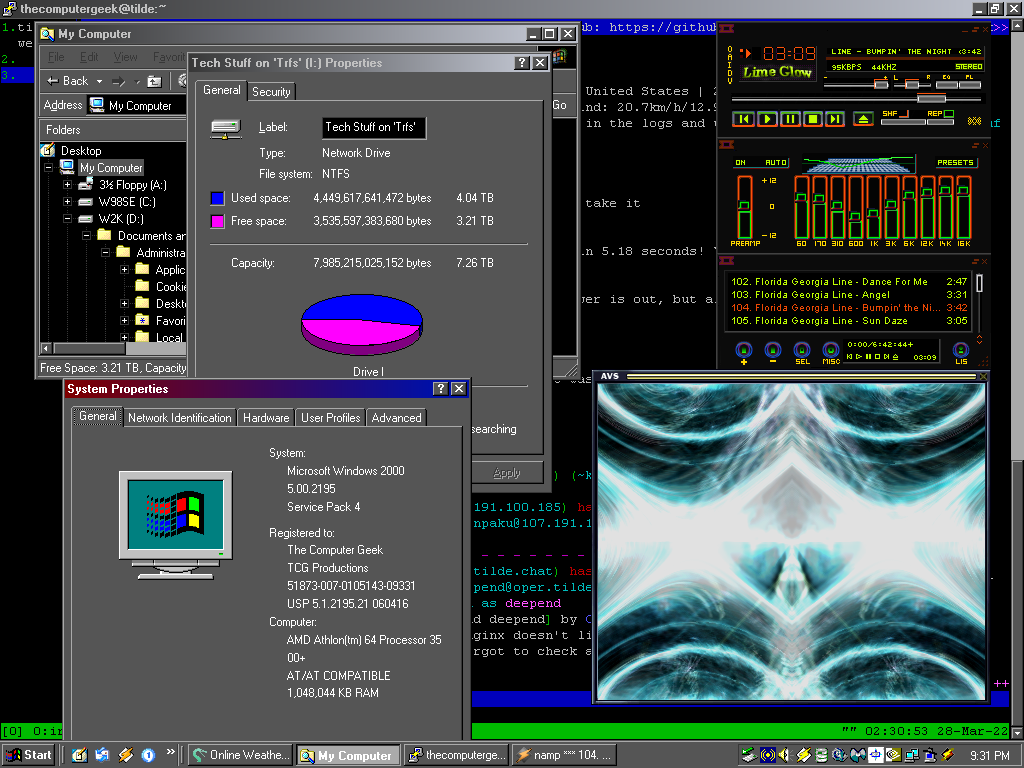Click the Winamp eject/open file button
The width and height of the screenshot is (1024, 768).
(864, 119)
